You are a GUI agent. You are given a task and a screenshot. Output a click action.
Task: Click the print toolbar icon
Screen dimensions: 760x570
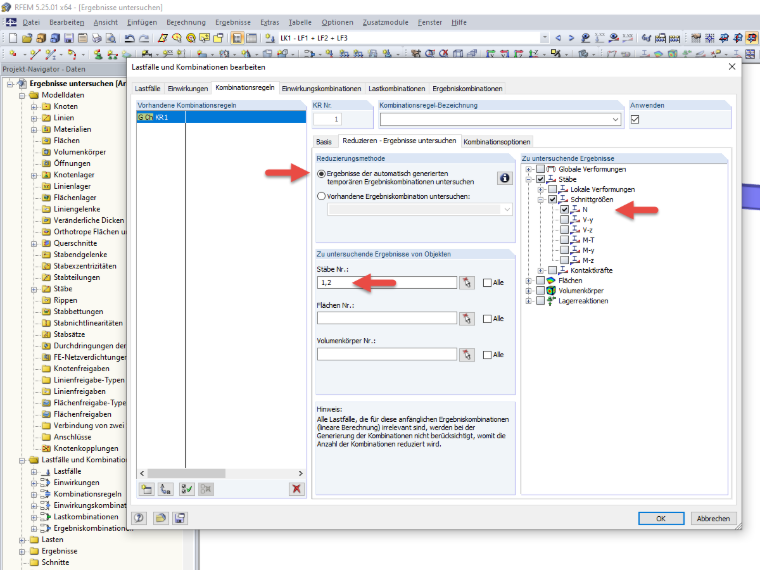point(97,38)
